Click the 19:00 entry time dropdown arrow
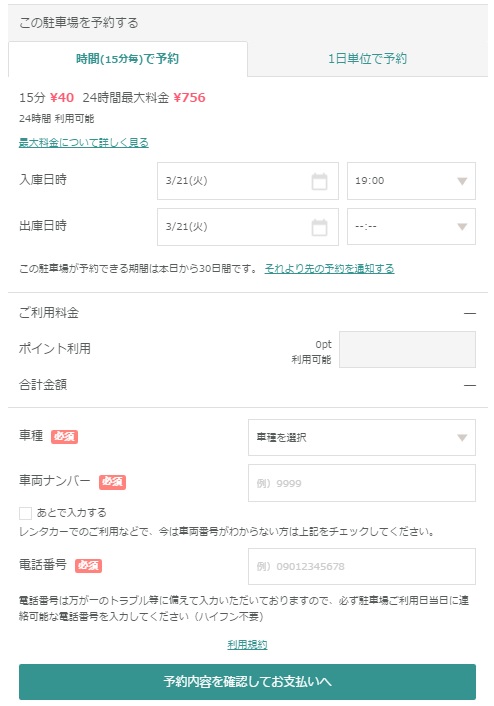This screenshot has width=494, height=706. (x=462, y=181)
